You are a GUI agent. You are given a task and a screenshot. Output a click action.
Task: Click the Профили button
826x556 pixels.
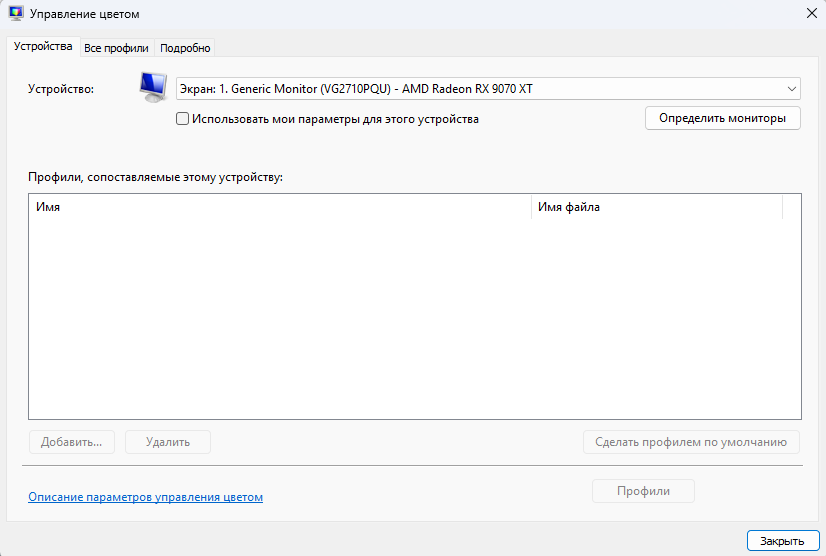[x=643, y=491]
